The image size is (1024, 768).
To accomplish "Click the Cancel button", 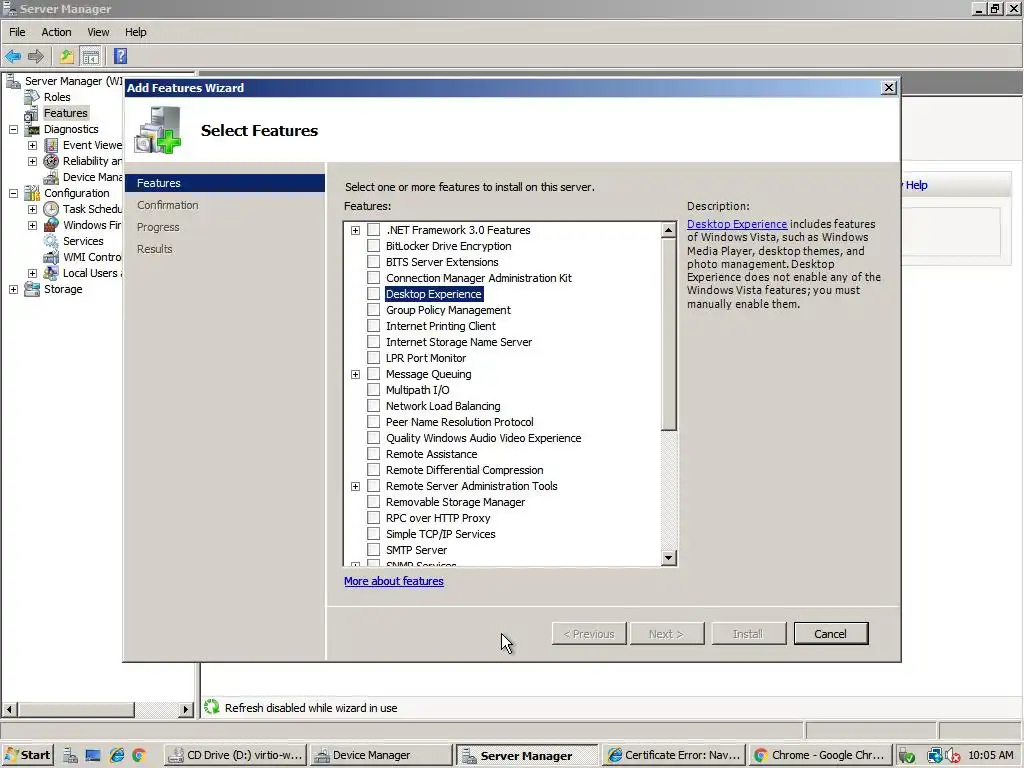I will (831, 633).
